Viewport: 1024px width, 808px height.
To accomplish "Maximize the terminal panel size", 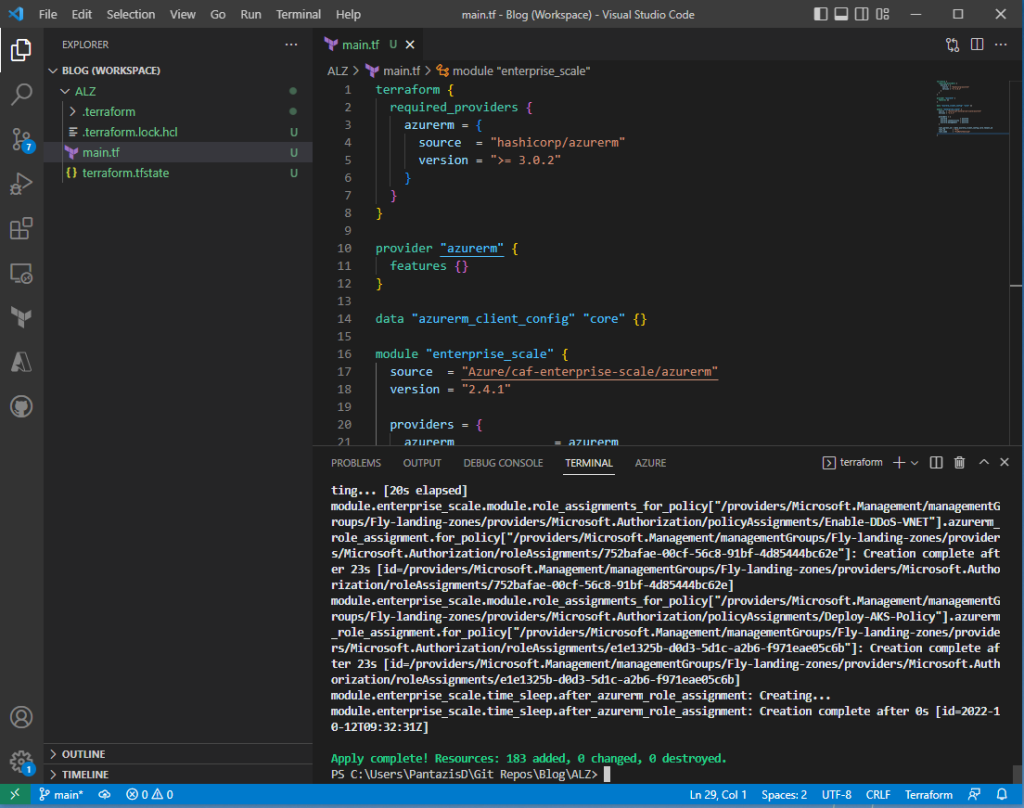I will (983, 463).
